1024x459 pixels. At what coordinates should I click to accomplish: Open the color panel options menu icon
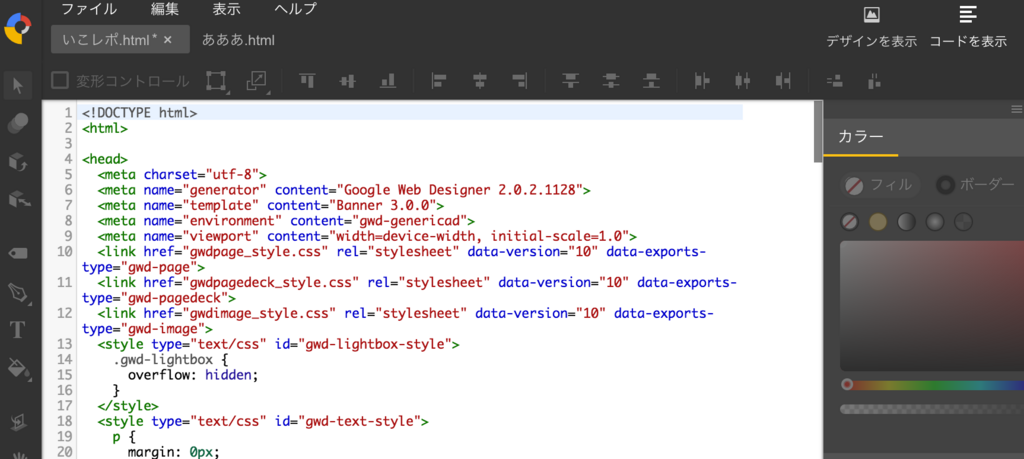tap(1017, 108)
